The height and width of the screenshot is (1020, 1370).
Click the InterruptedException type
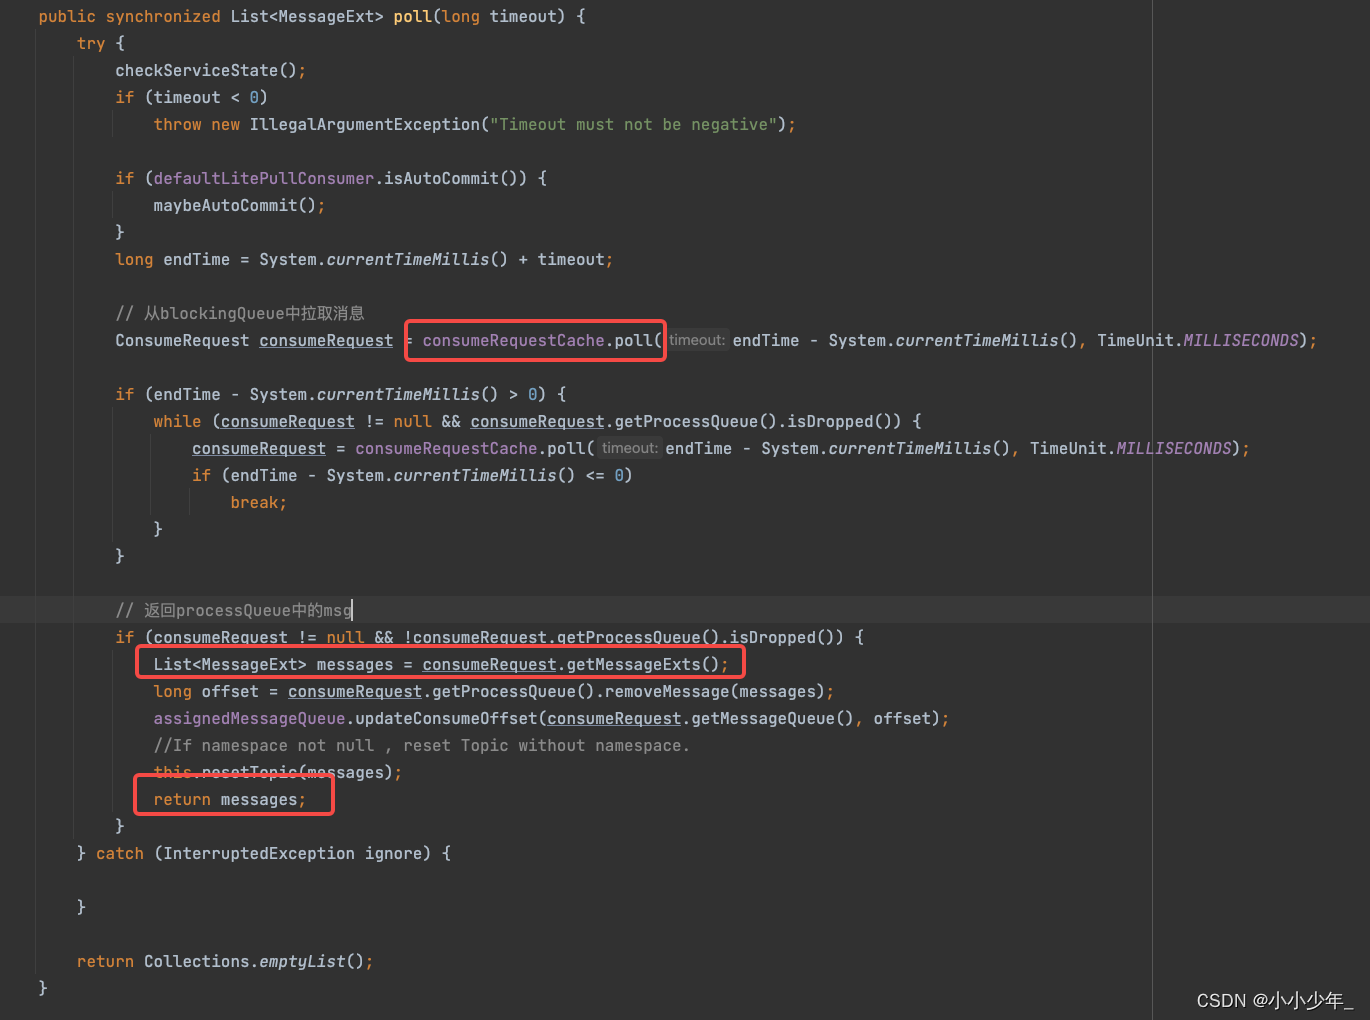(x=259, y=854)
